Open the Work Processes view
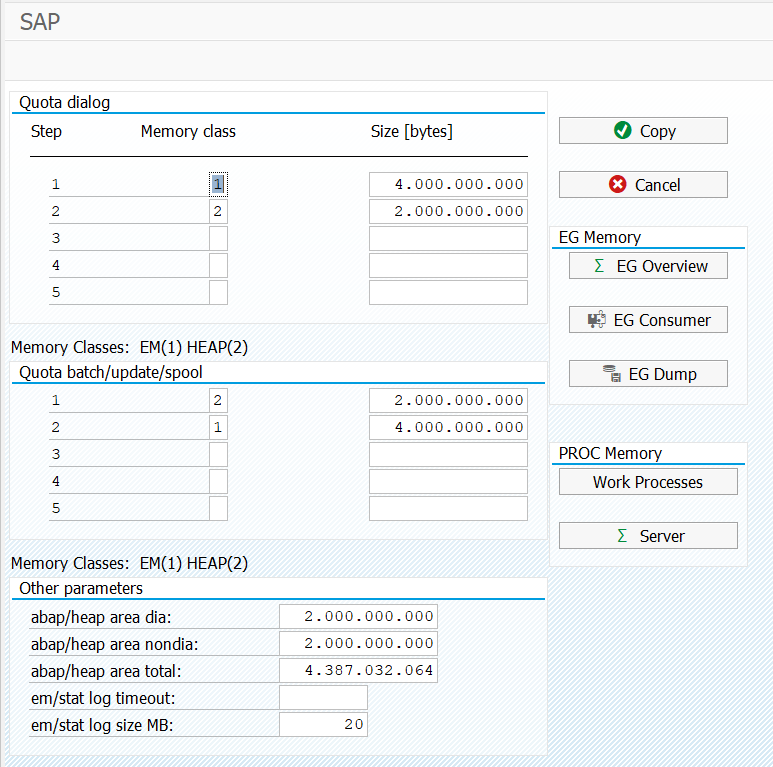This screenshot has width=773, height=767. (648, 482)
